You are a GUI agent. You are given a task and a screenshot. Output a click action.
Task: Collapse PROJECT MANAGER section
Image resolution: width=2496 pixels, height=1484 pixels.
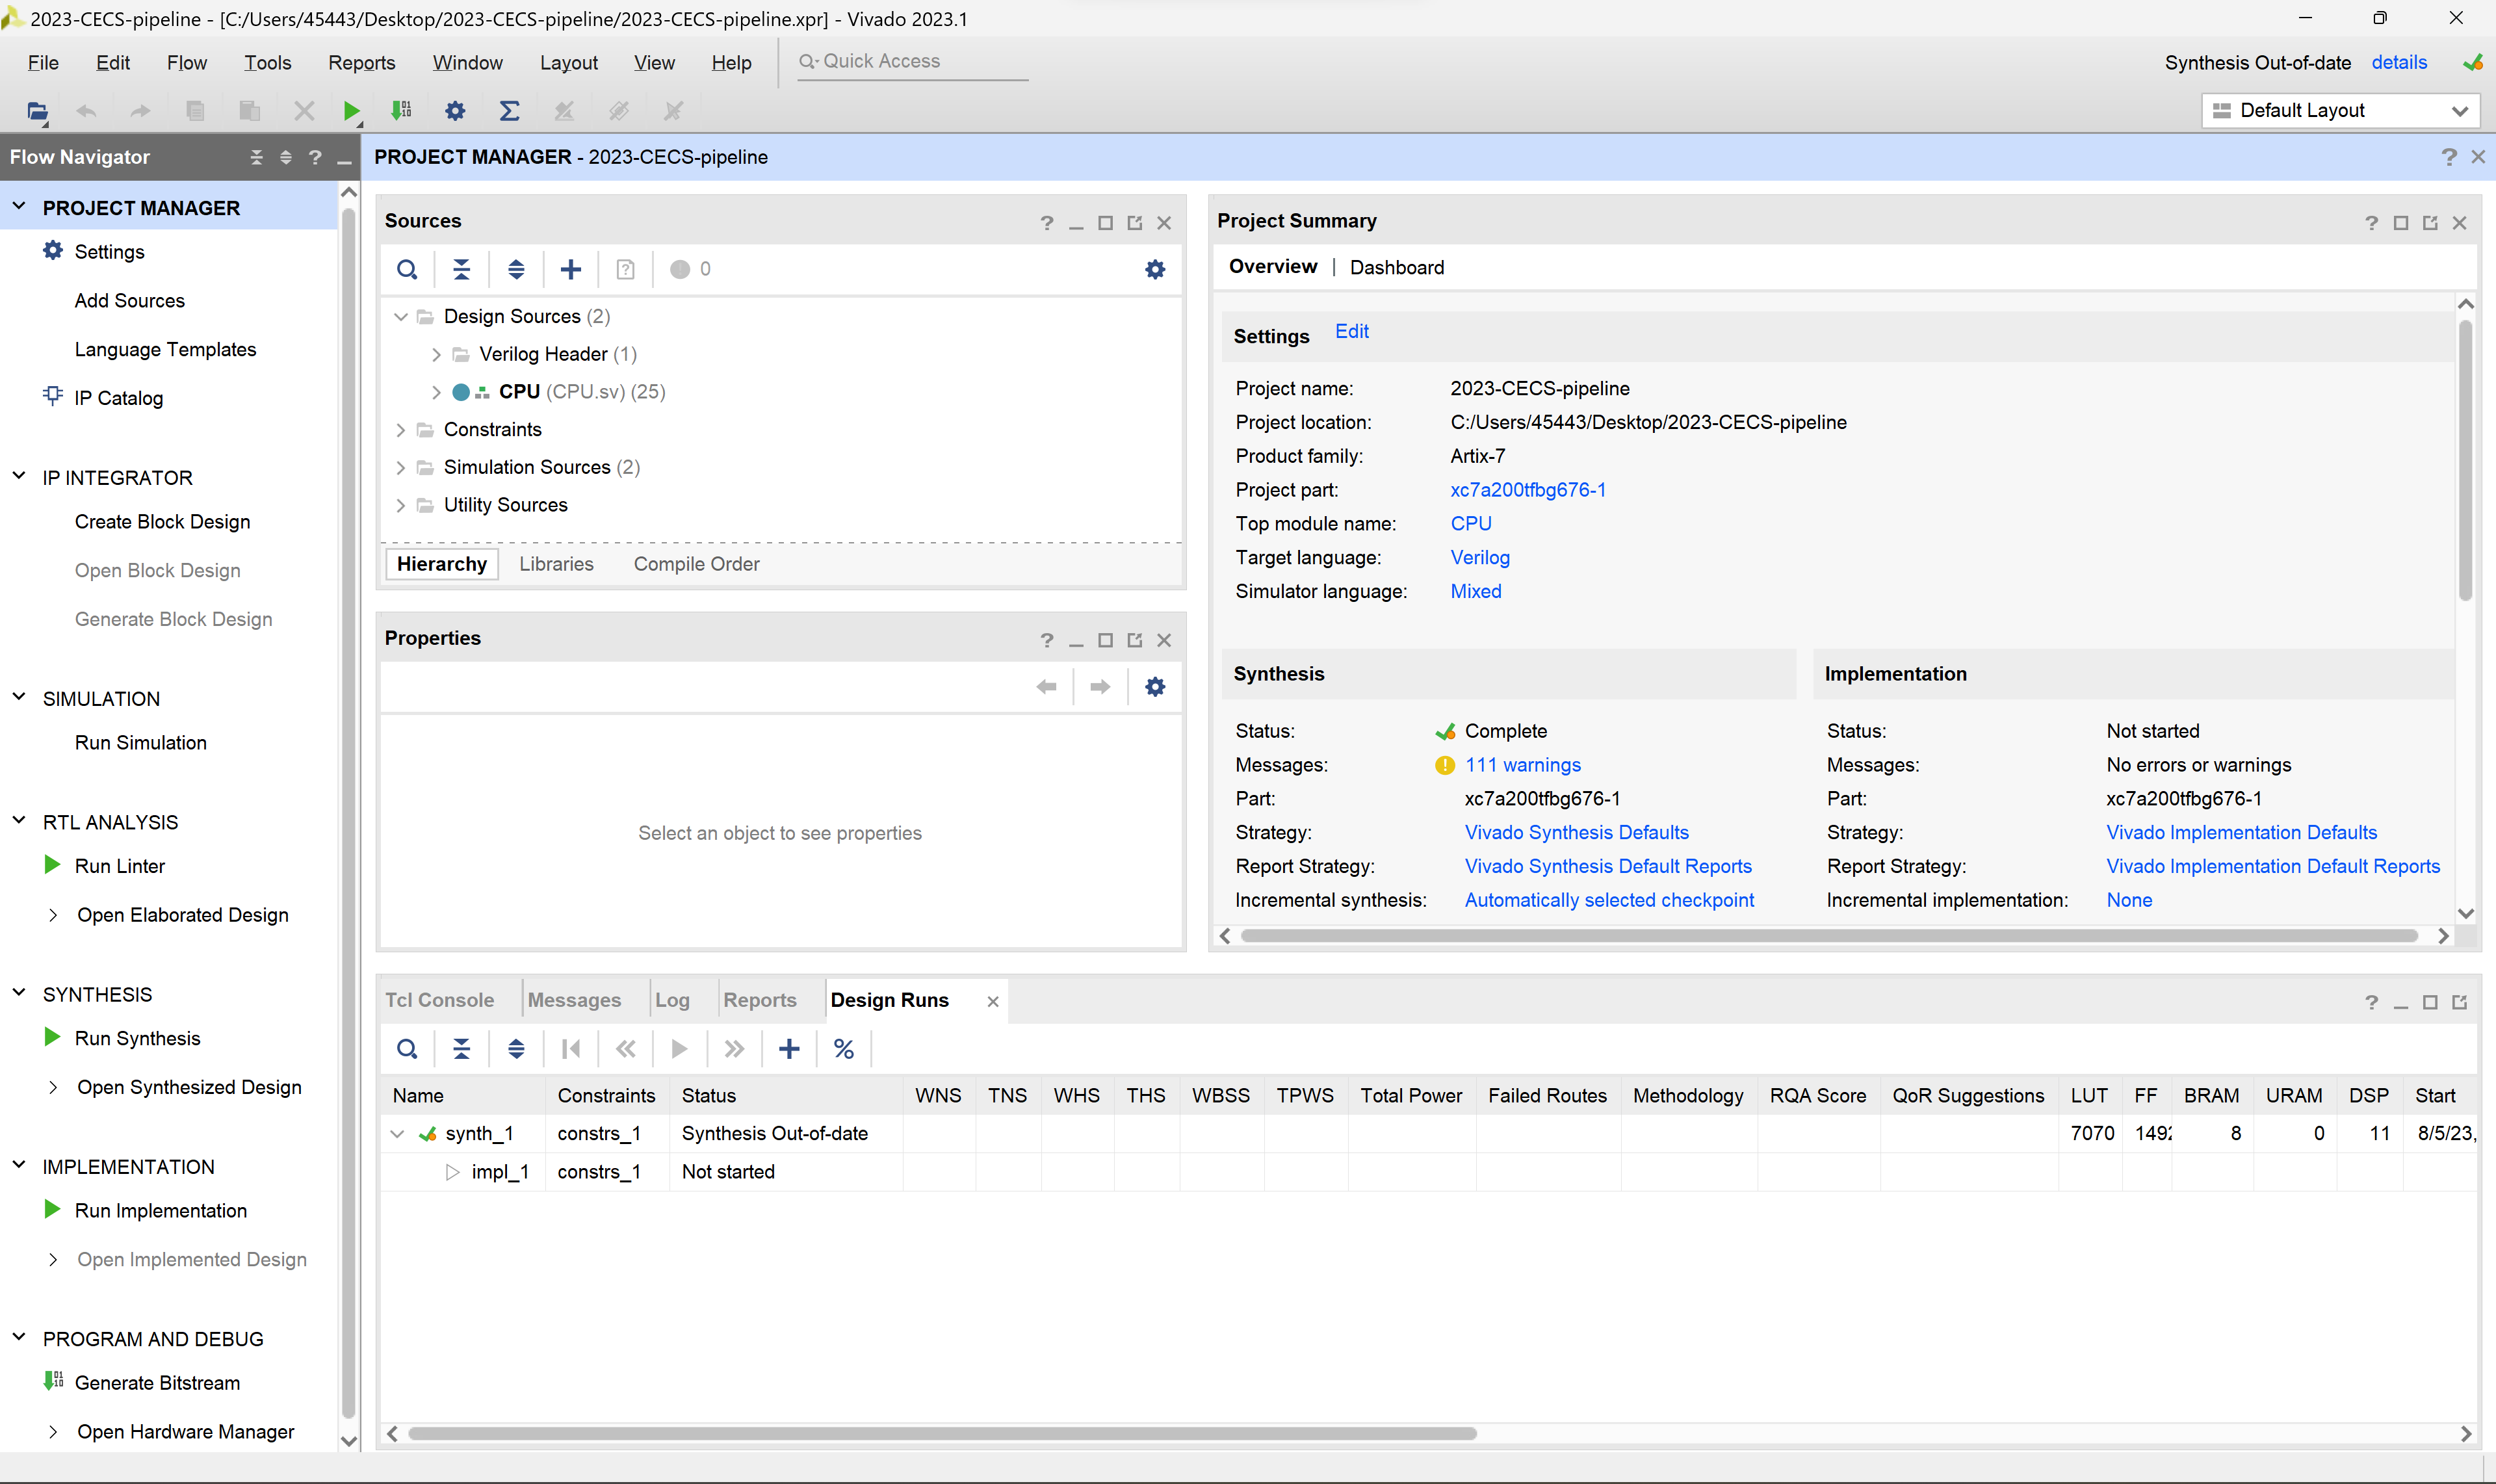[19, 207]
